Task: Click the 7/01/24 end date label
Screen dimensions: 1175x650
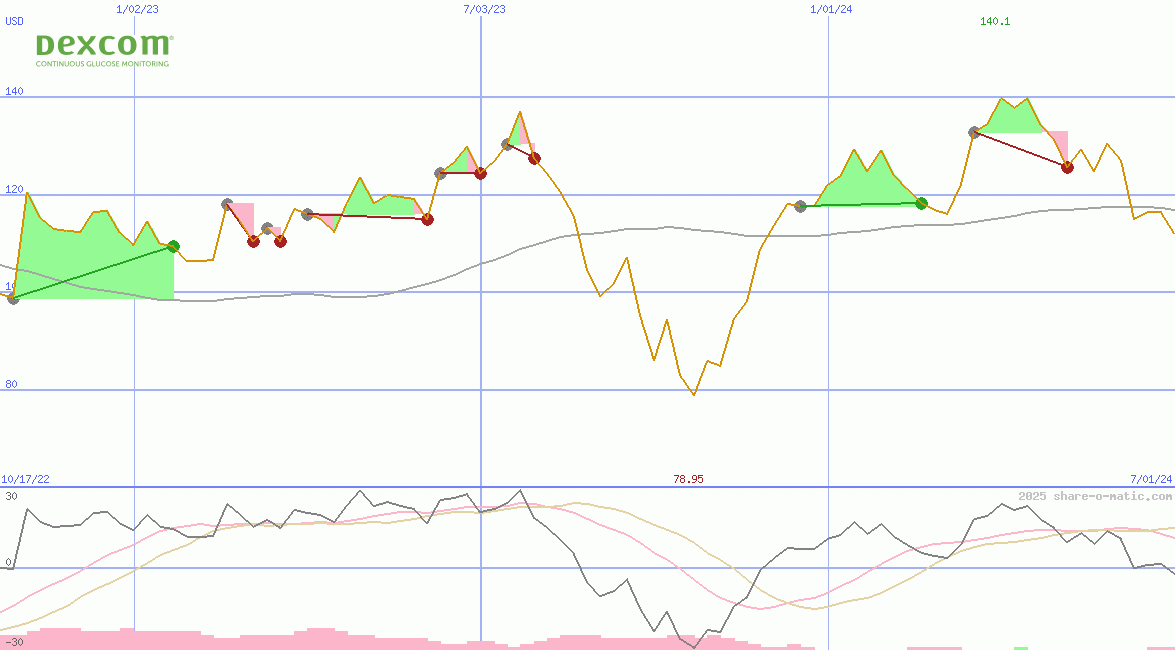Action: tap(1150, 479)
